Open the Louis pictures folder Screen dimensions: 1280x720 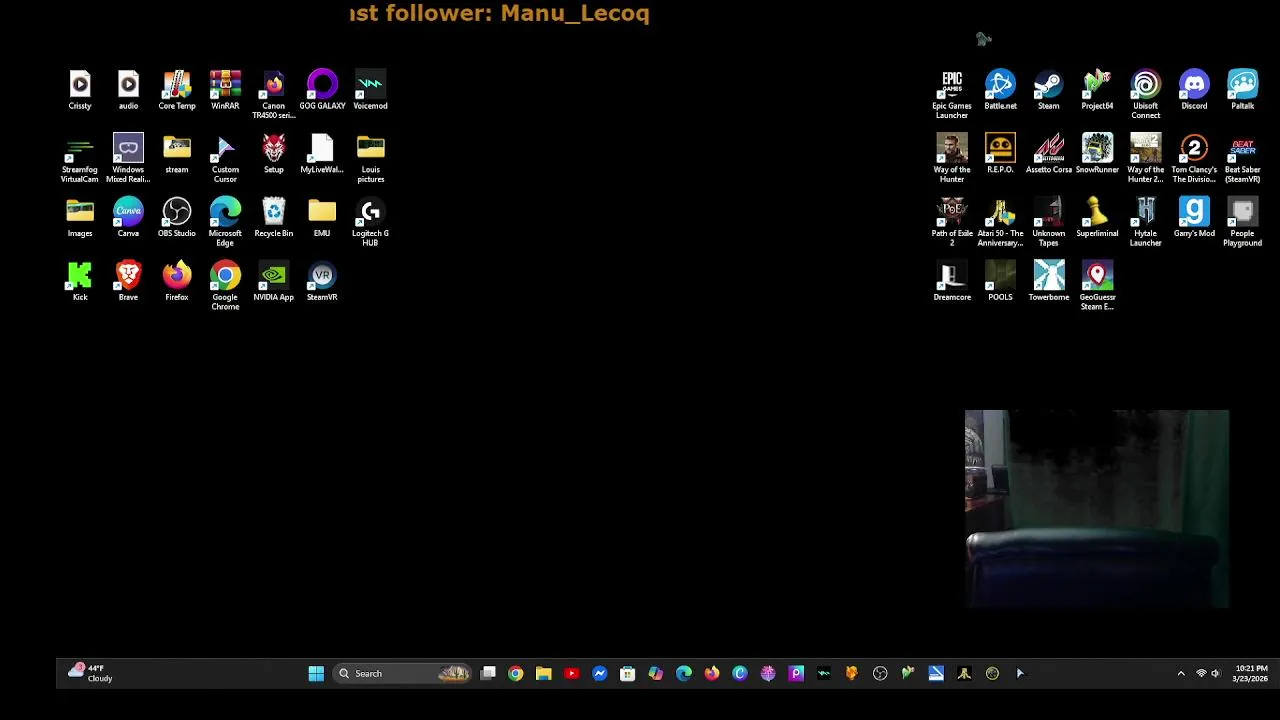click(x=370, y=158)
